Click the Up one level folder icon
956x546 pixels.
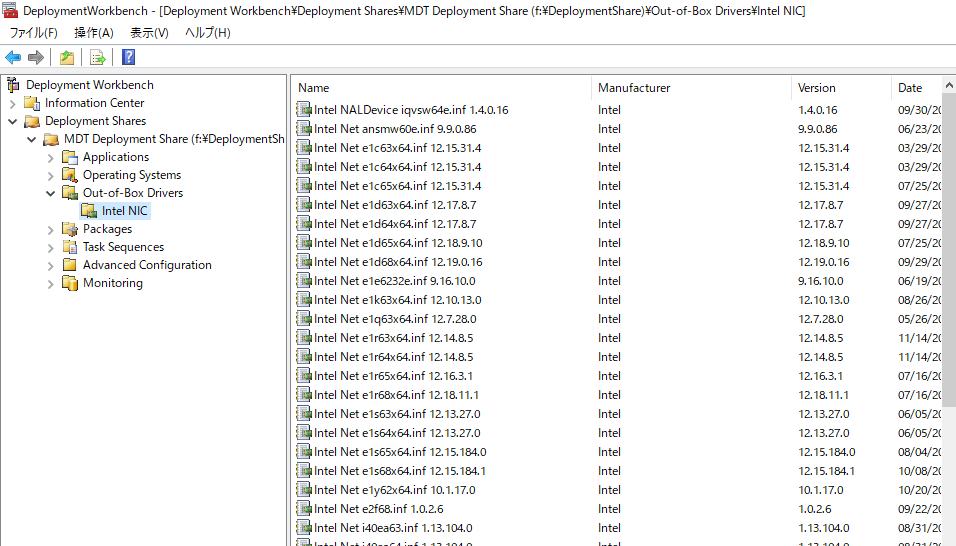click(66, 57)
